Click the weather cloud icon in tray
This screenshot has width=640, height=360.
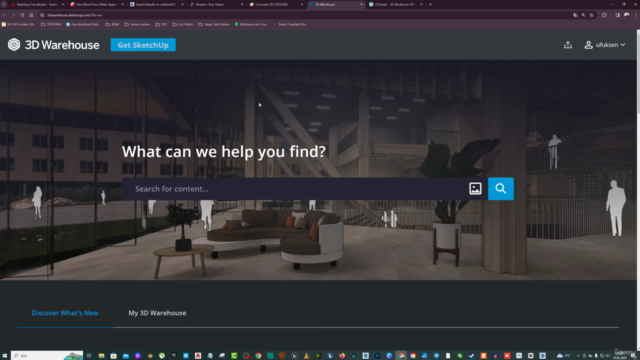(560, 356)
